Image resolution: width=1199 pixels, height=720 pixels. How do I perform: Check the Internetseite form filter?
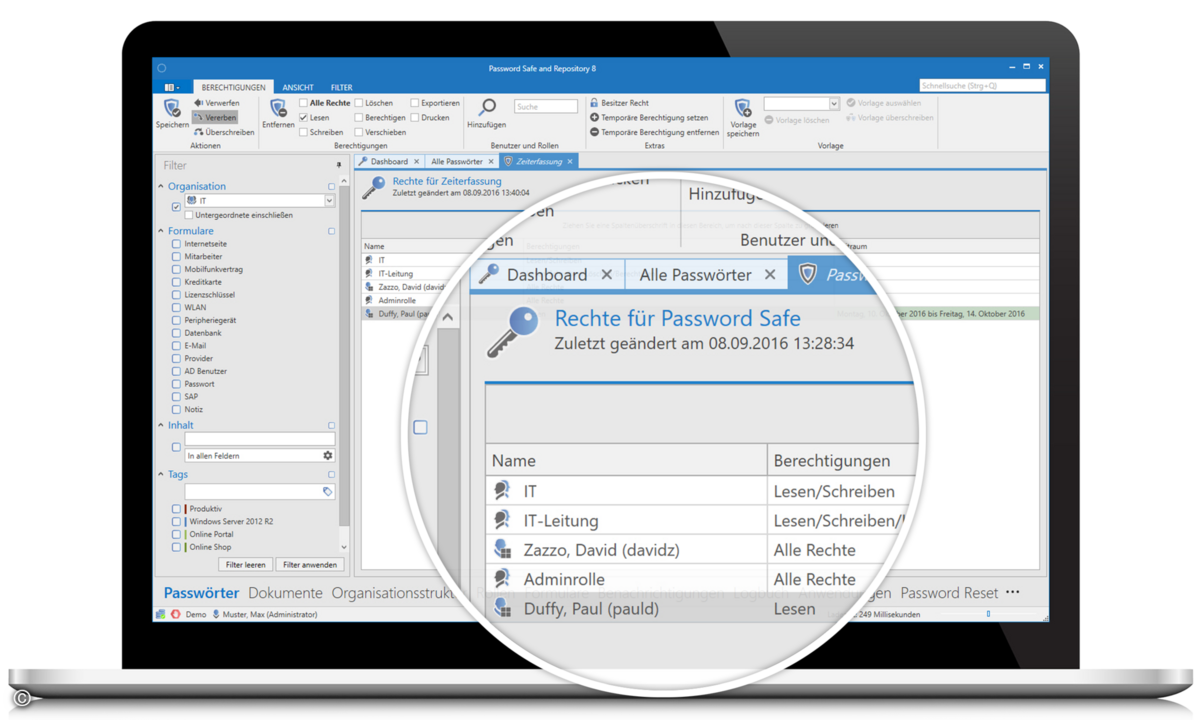177,244
